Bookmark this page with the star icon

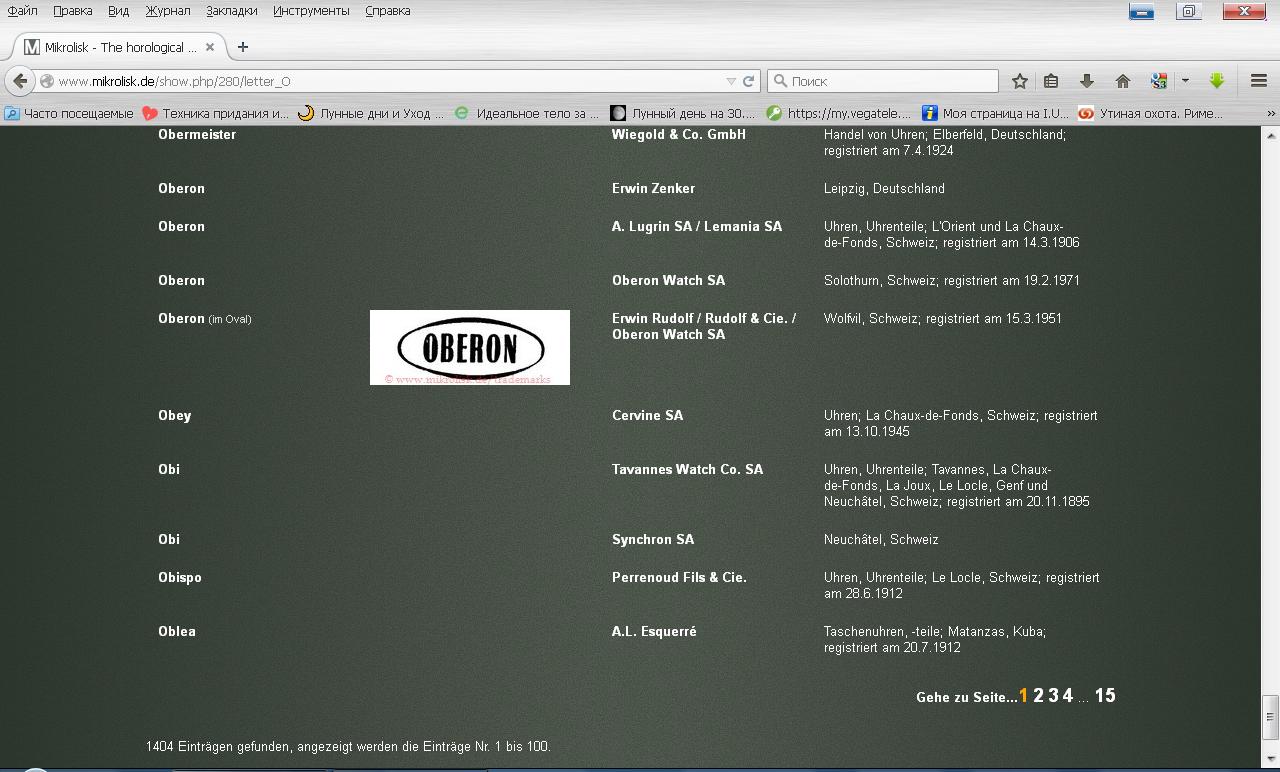1019,81
